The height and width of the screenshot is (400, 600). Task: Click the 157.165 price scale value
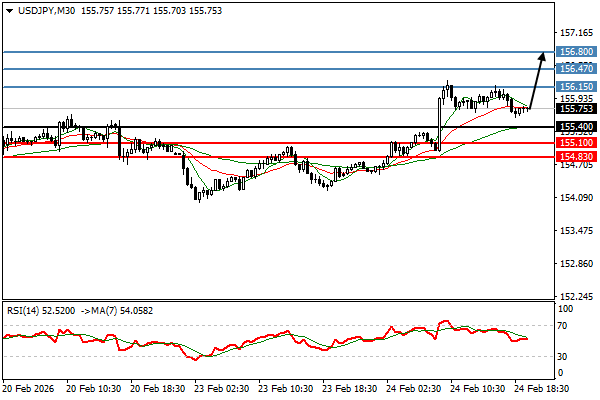(x=575, y=32)
